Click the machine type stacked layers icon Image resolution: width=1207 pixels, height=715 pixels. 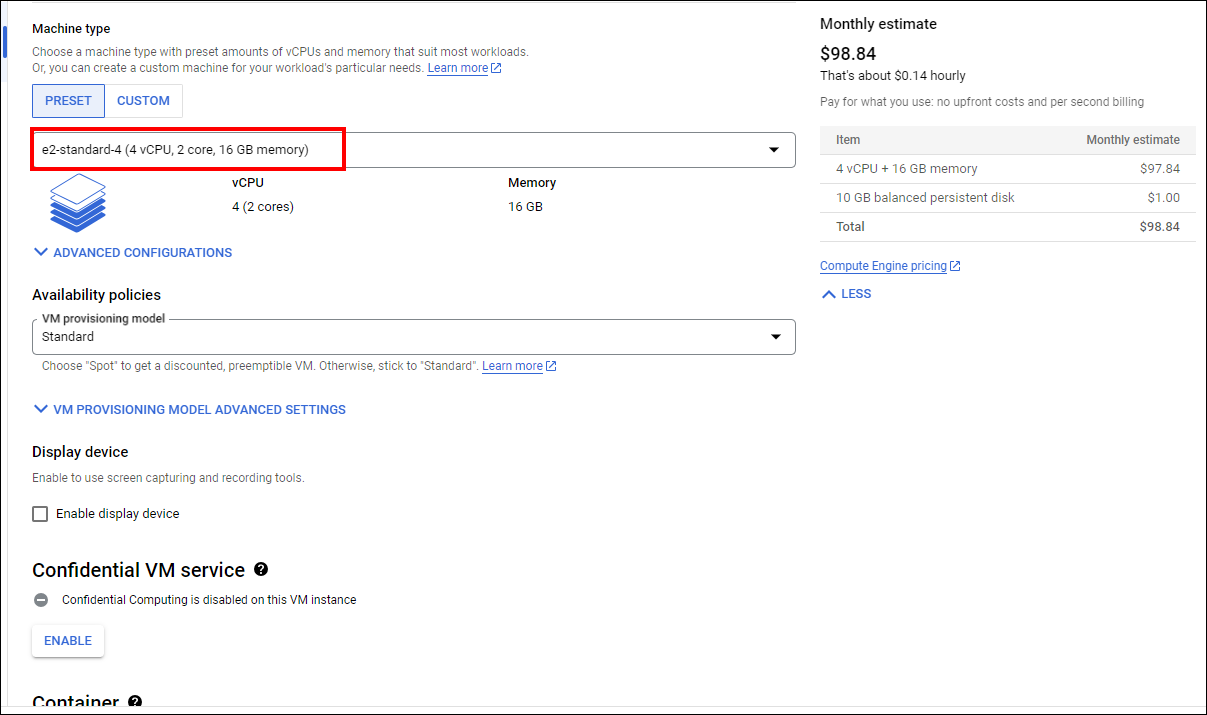78,202
